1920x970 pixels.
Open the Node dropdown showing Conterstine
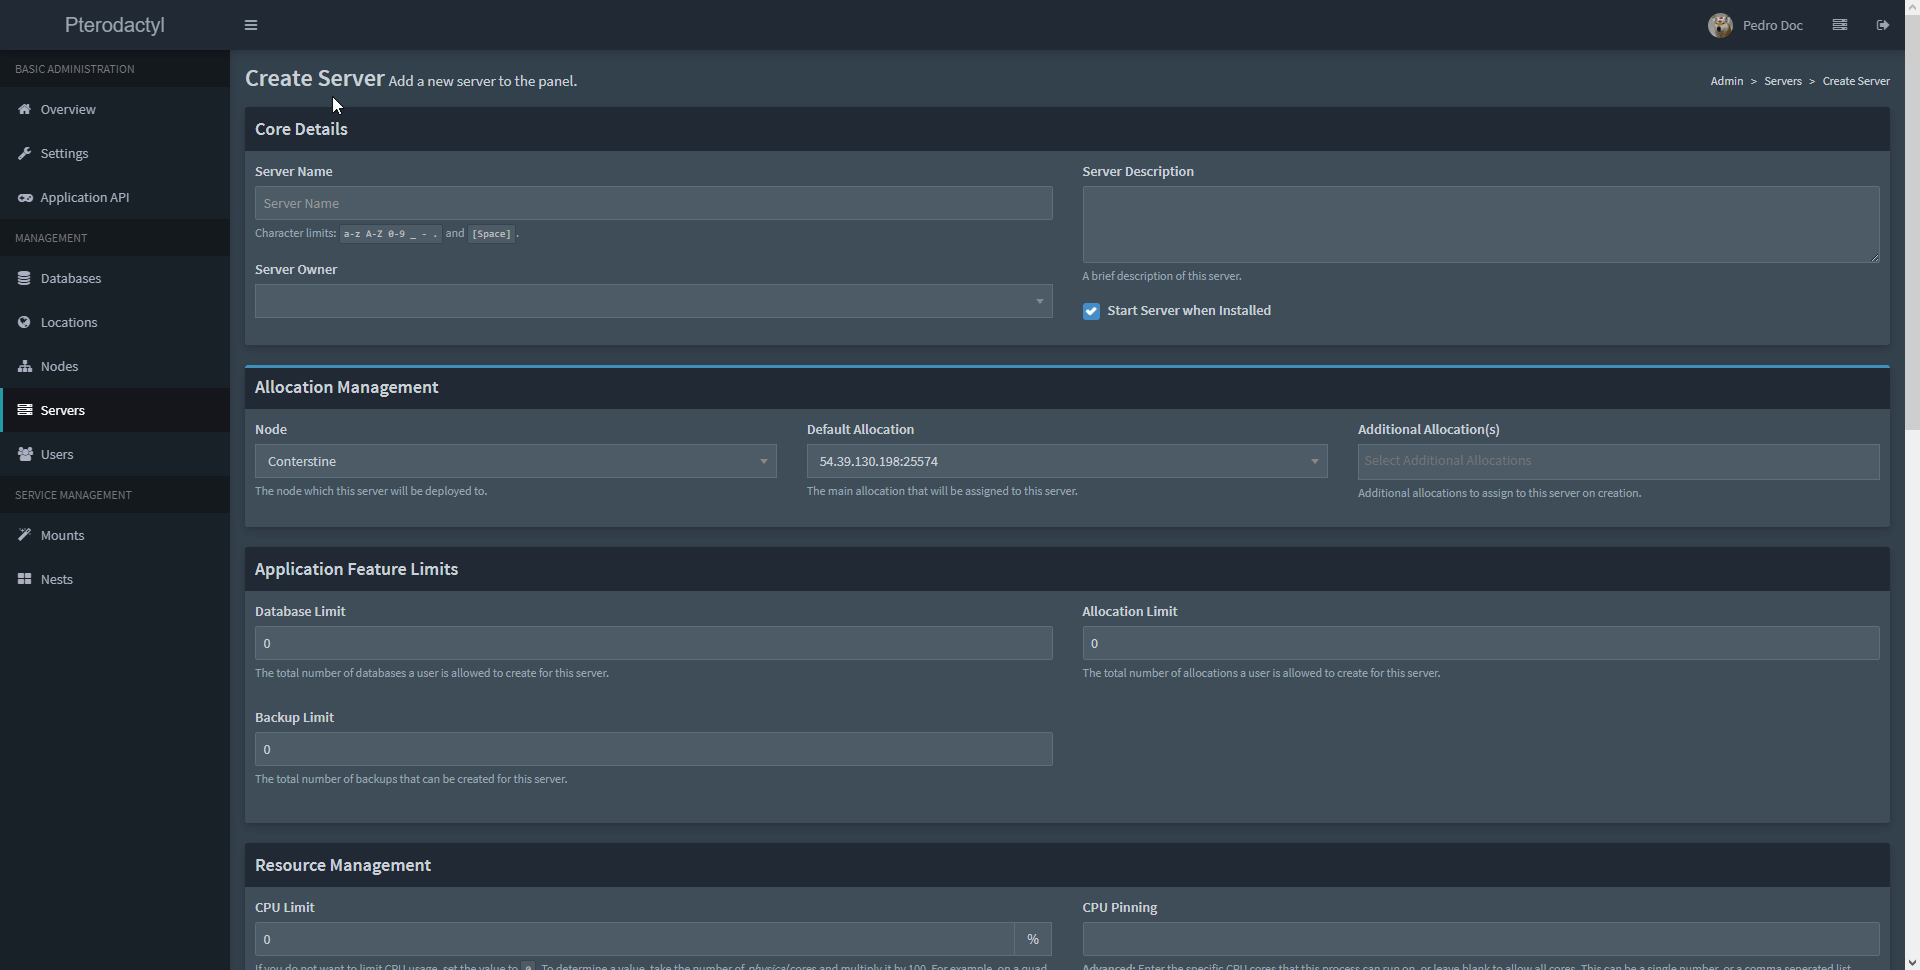pyautogui.click(x=515, y=461)
